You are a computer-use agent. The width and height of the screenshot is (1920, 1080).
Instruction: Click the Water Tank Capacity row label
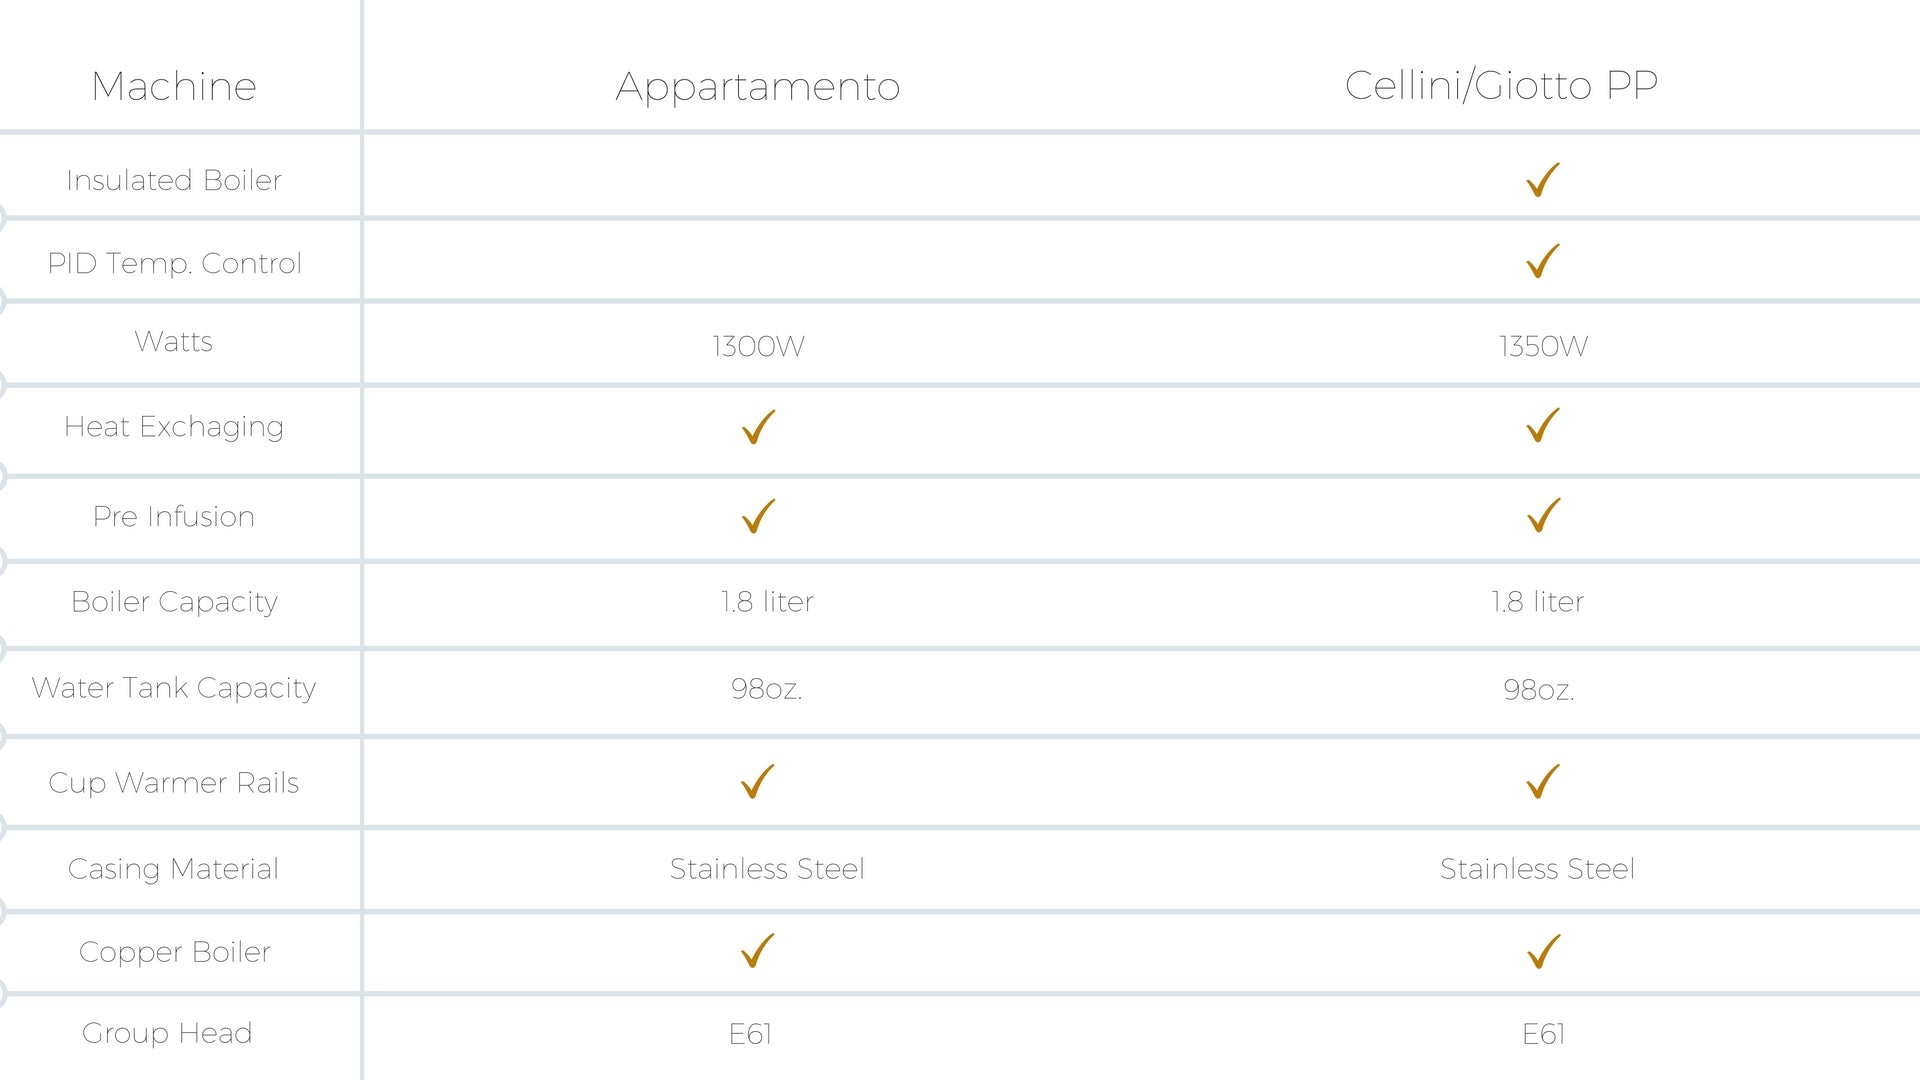pyautogui.click(x=174, y=688)
